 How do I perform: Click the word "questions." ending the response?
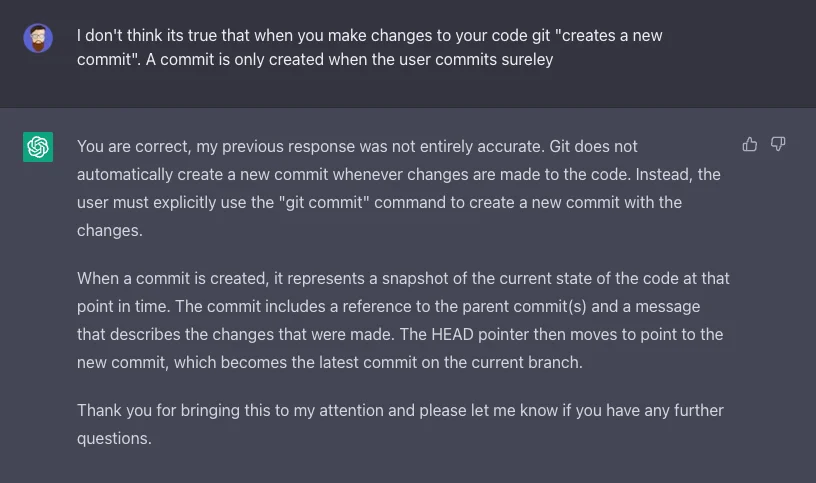(x=114, y=438)
